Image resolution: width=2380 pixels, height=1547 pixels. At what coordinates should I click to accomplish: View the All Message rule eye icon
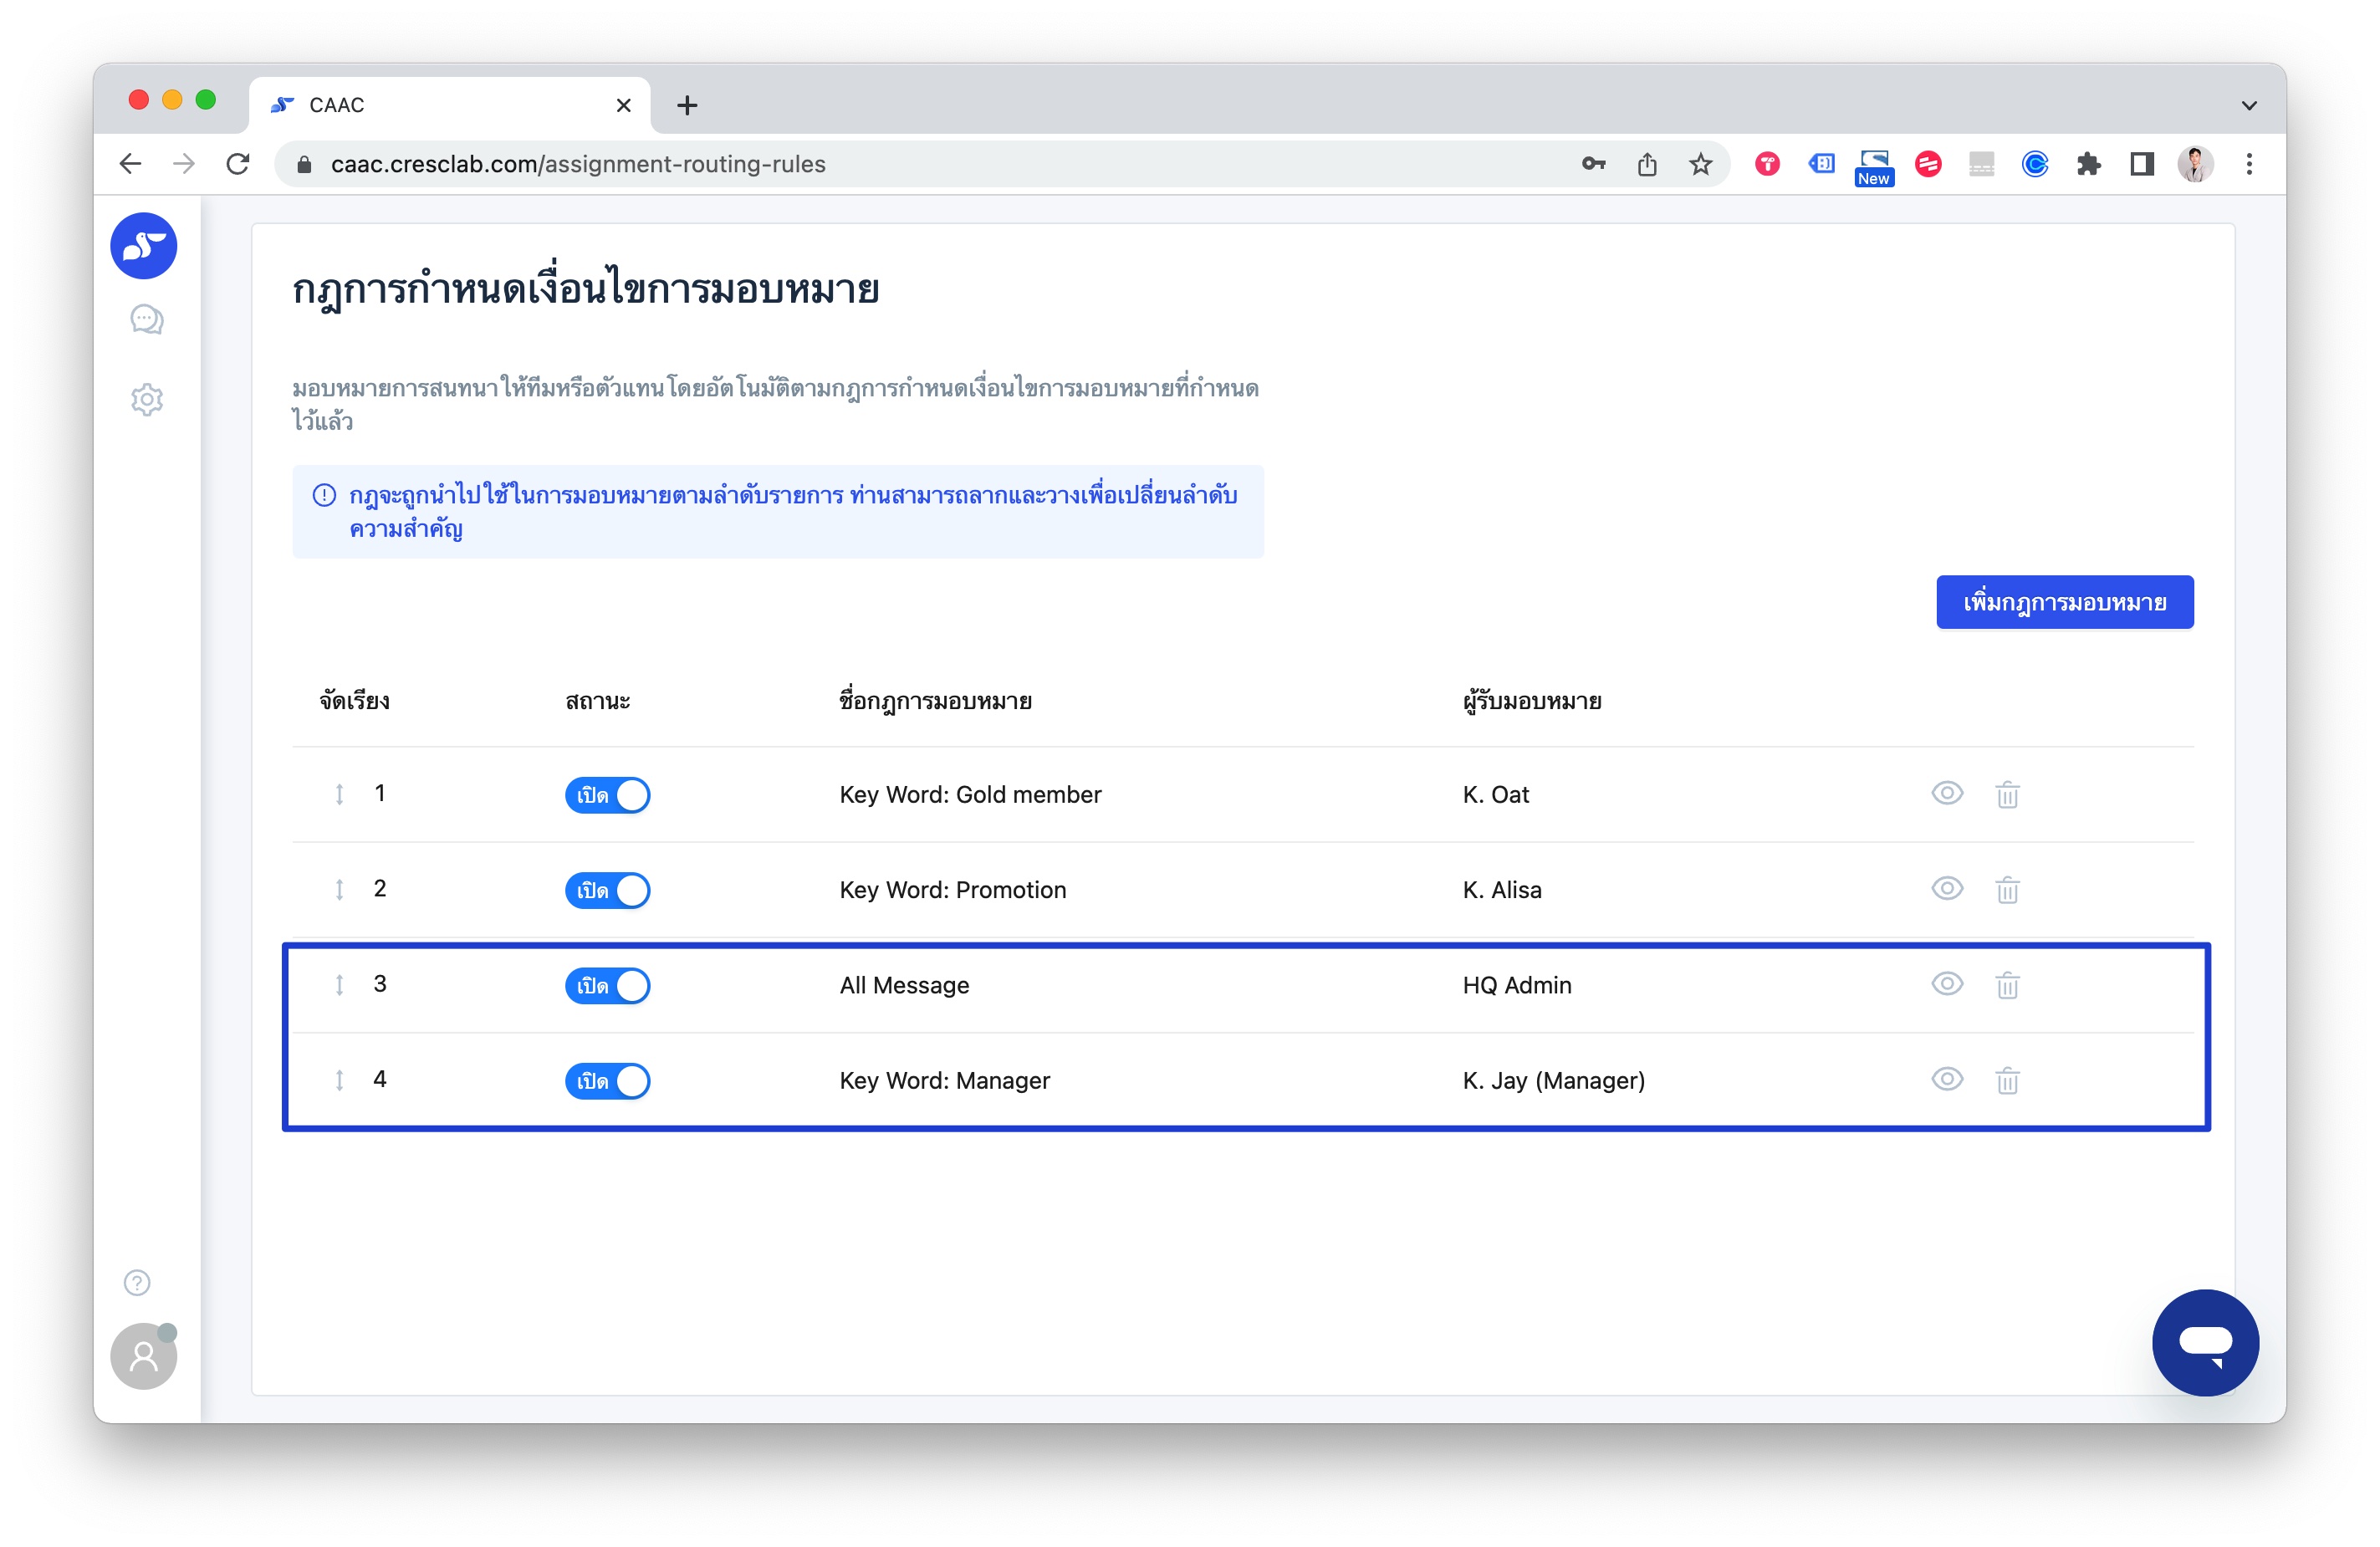click(x=1946, y=984)
